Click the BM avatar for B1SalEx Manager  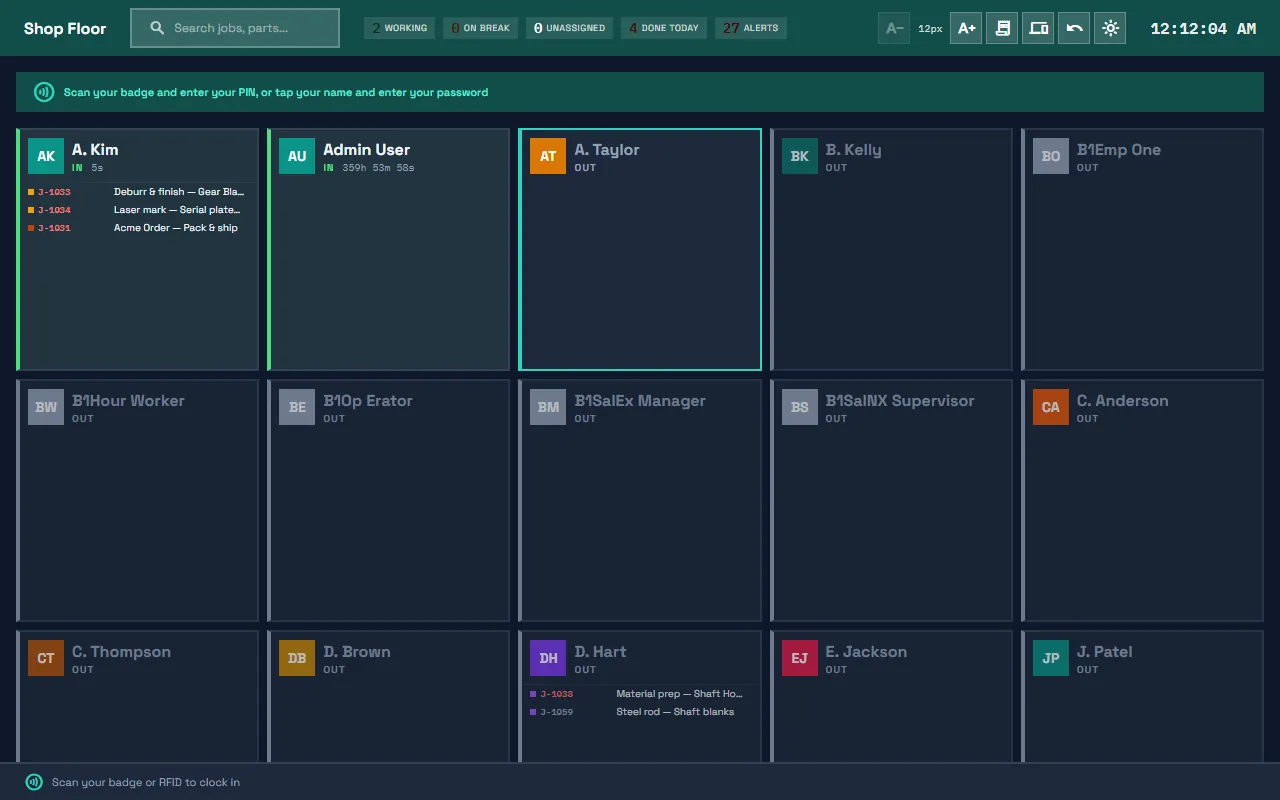tap(548, 407)
